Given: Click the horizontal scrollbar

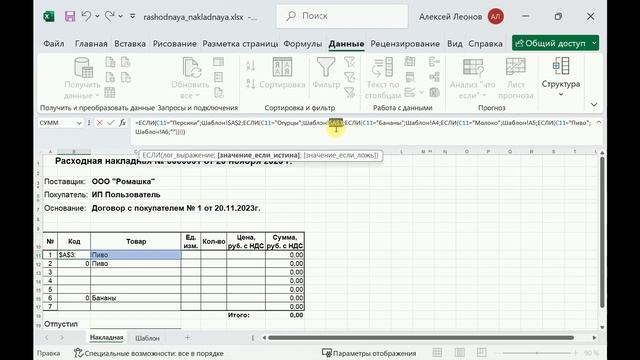Looking at the screenshot, I should pos(421,338).
